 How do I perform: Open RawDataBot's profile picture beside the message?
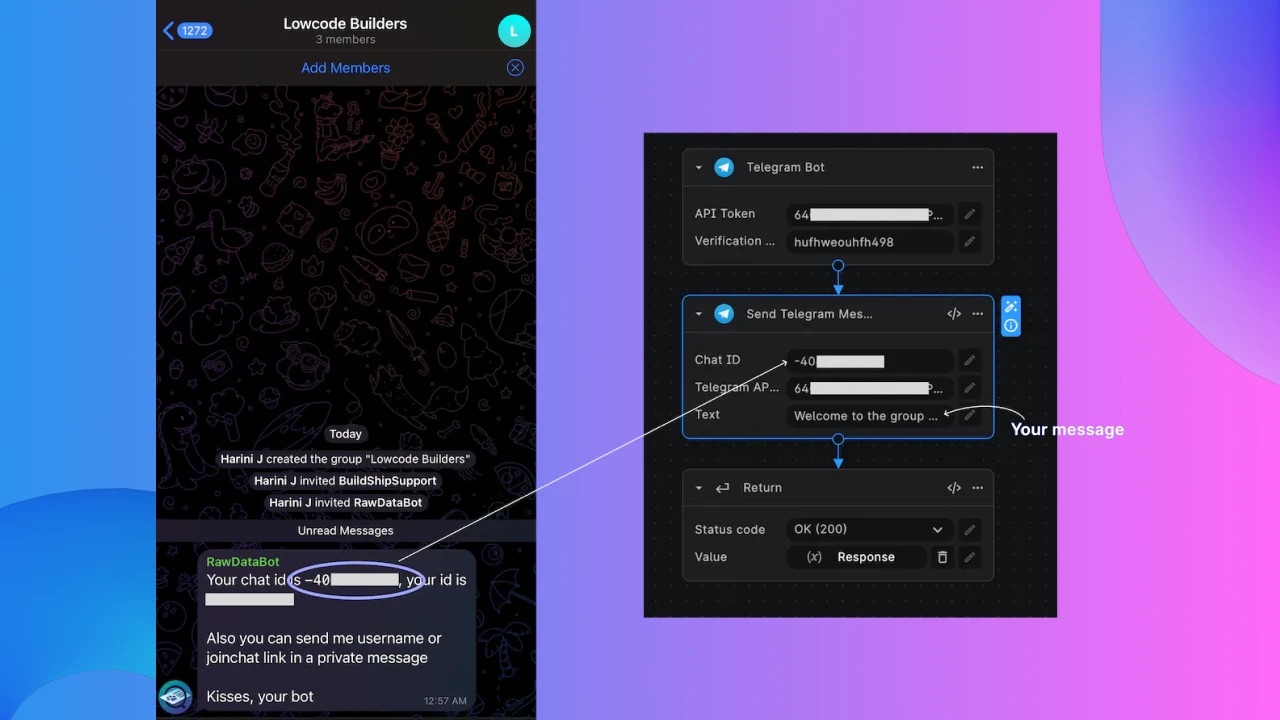[175, 697]
